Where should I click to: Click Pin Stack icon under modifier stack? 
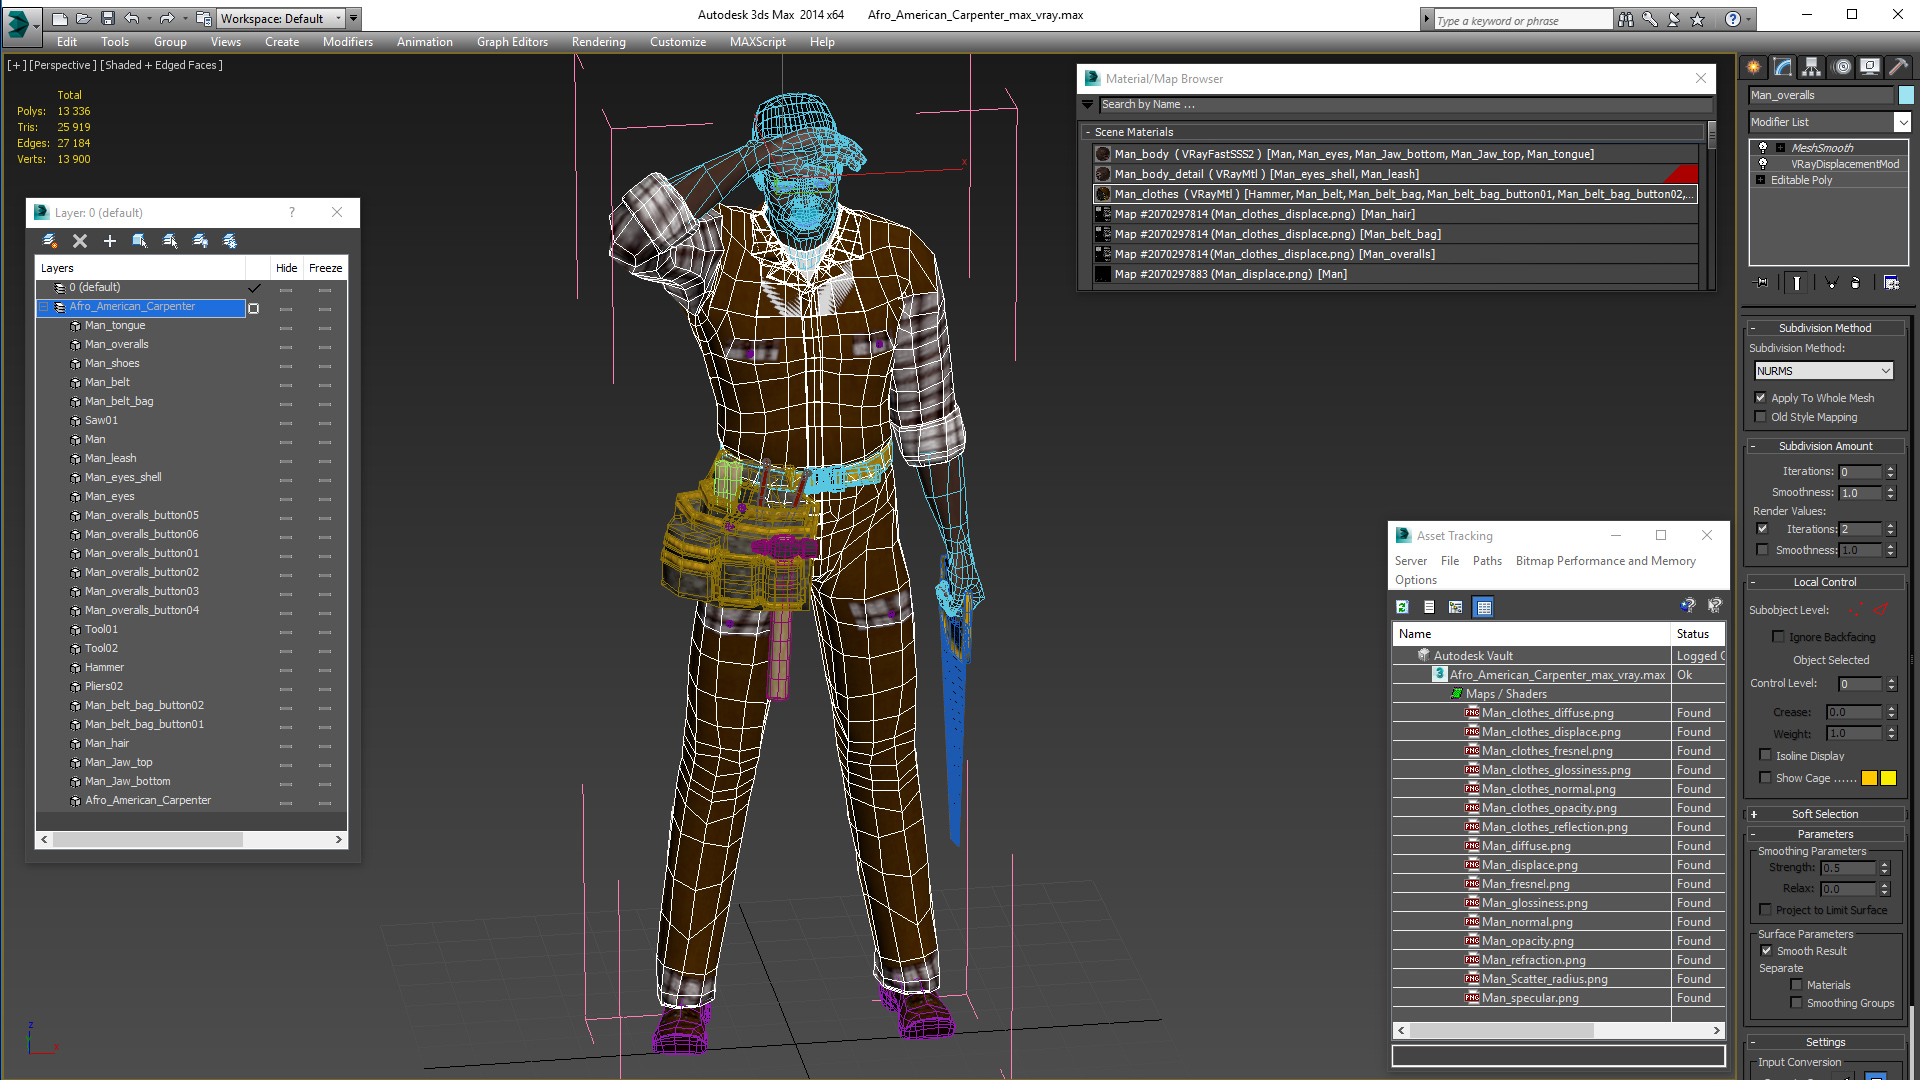click(x=1762, y=283)
